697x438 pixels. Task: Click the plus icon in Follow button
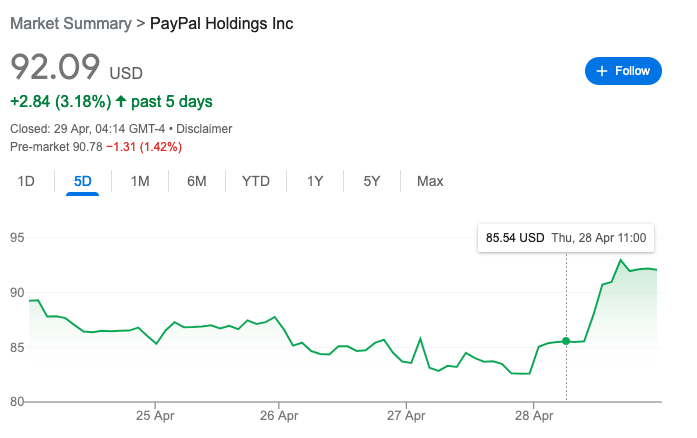(x=601, y=71)
